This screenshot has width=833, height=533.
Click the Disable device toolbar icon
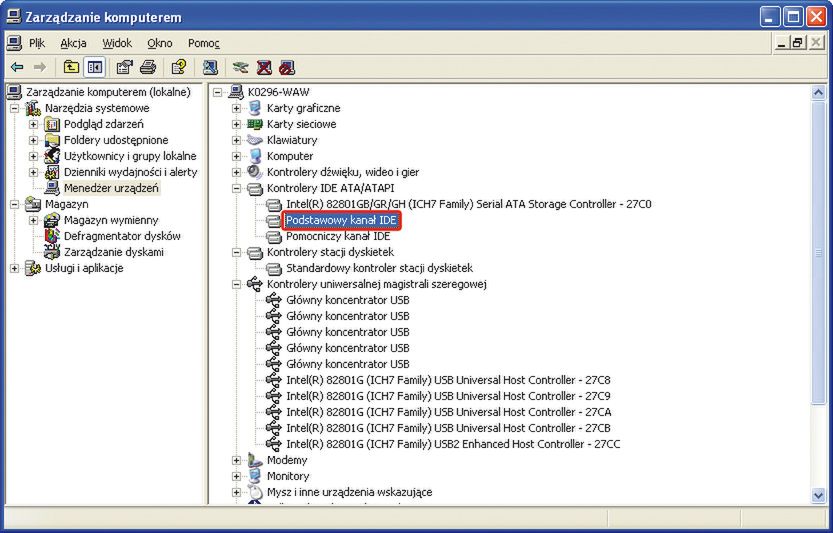coord(287,67)
